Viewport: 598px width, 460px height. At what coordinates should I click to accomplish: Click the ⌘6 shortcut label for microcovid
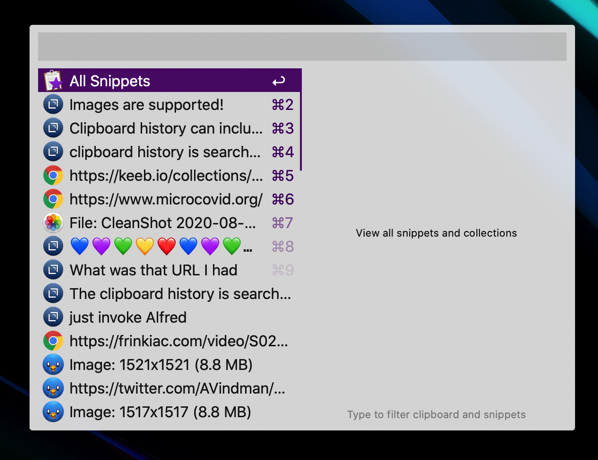283,199
